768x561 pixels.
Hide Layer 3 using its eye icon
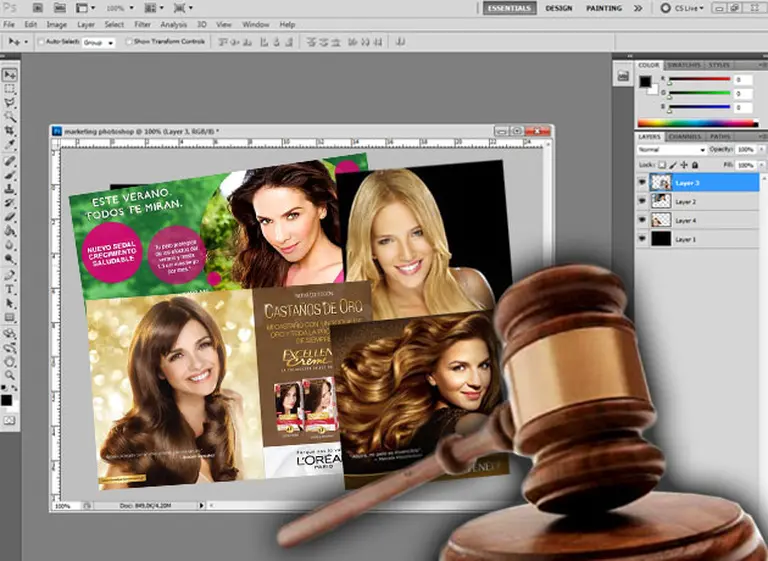642,183
